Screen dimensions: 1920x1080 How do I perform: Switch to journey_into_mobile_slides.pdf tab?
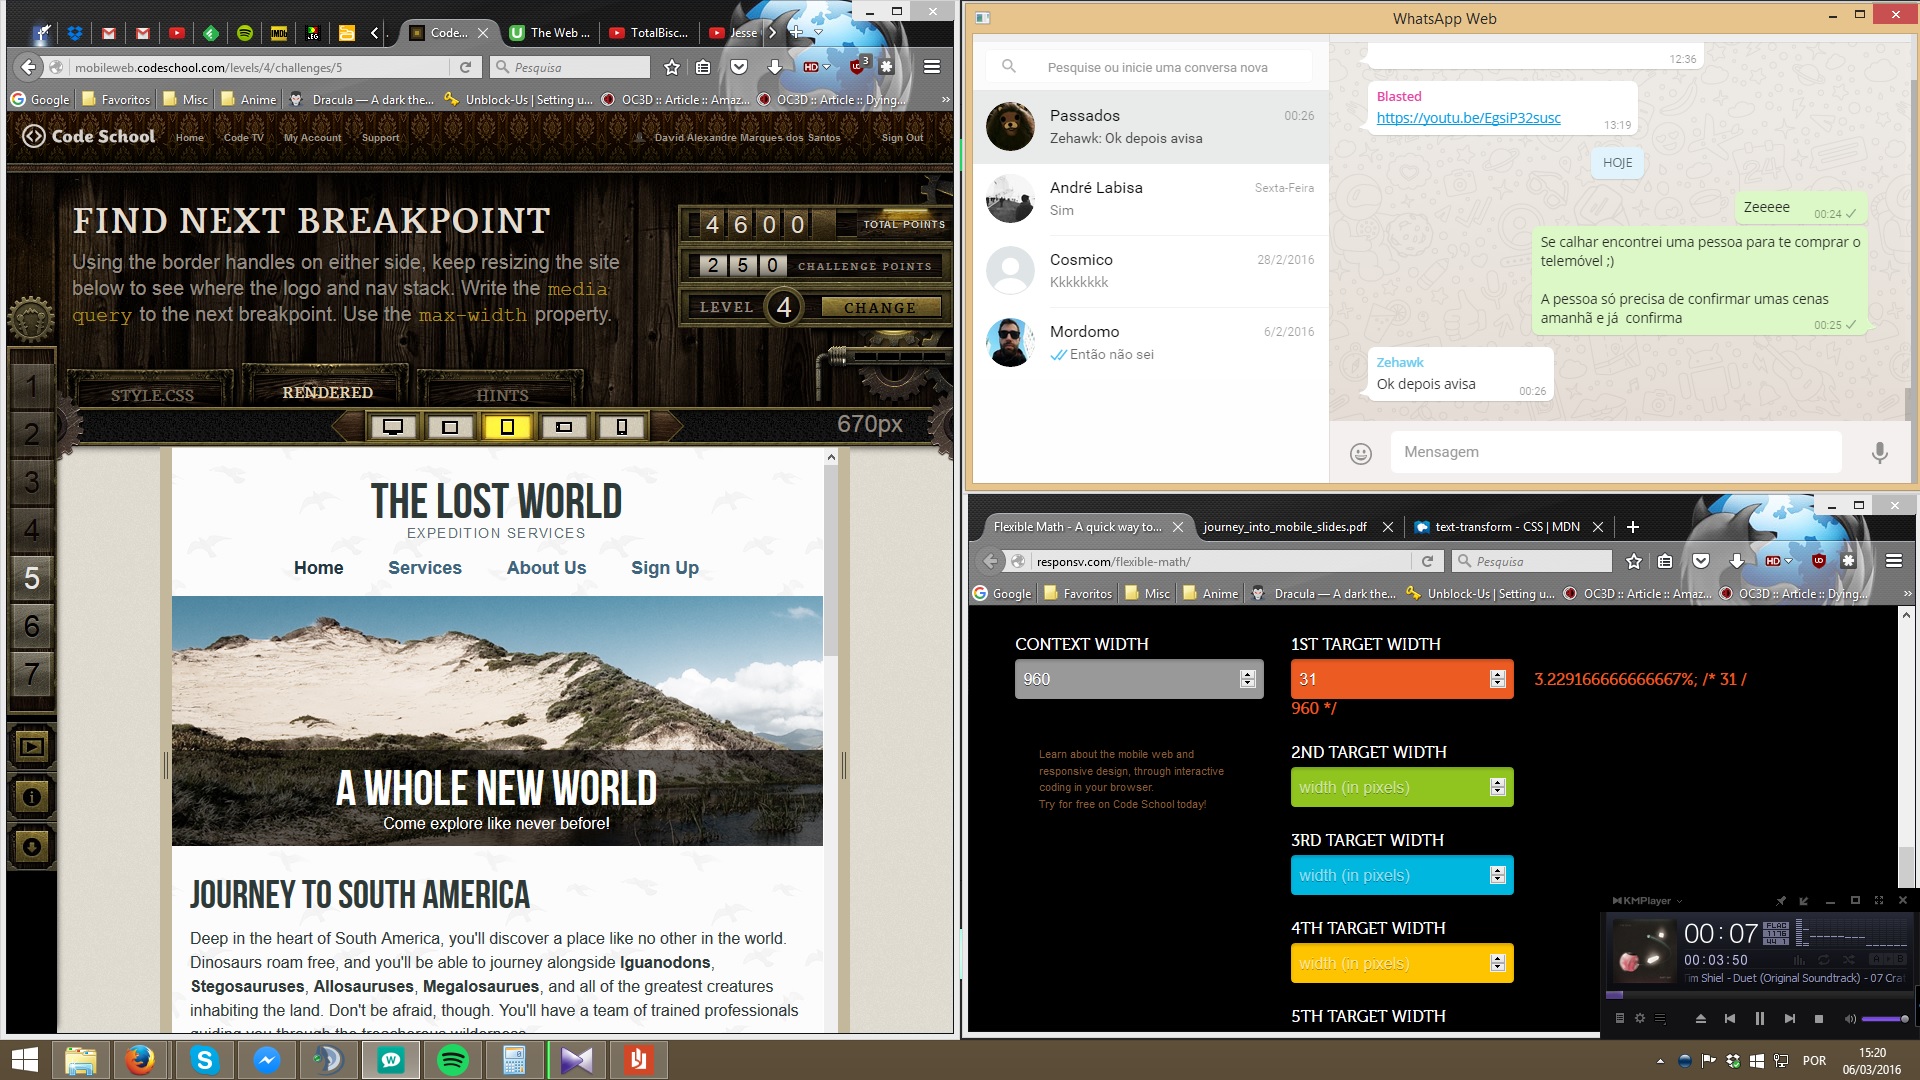[1297, 527]
